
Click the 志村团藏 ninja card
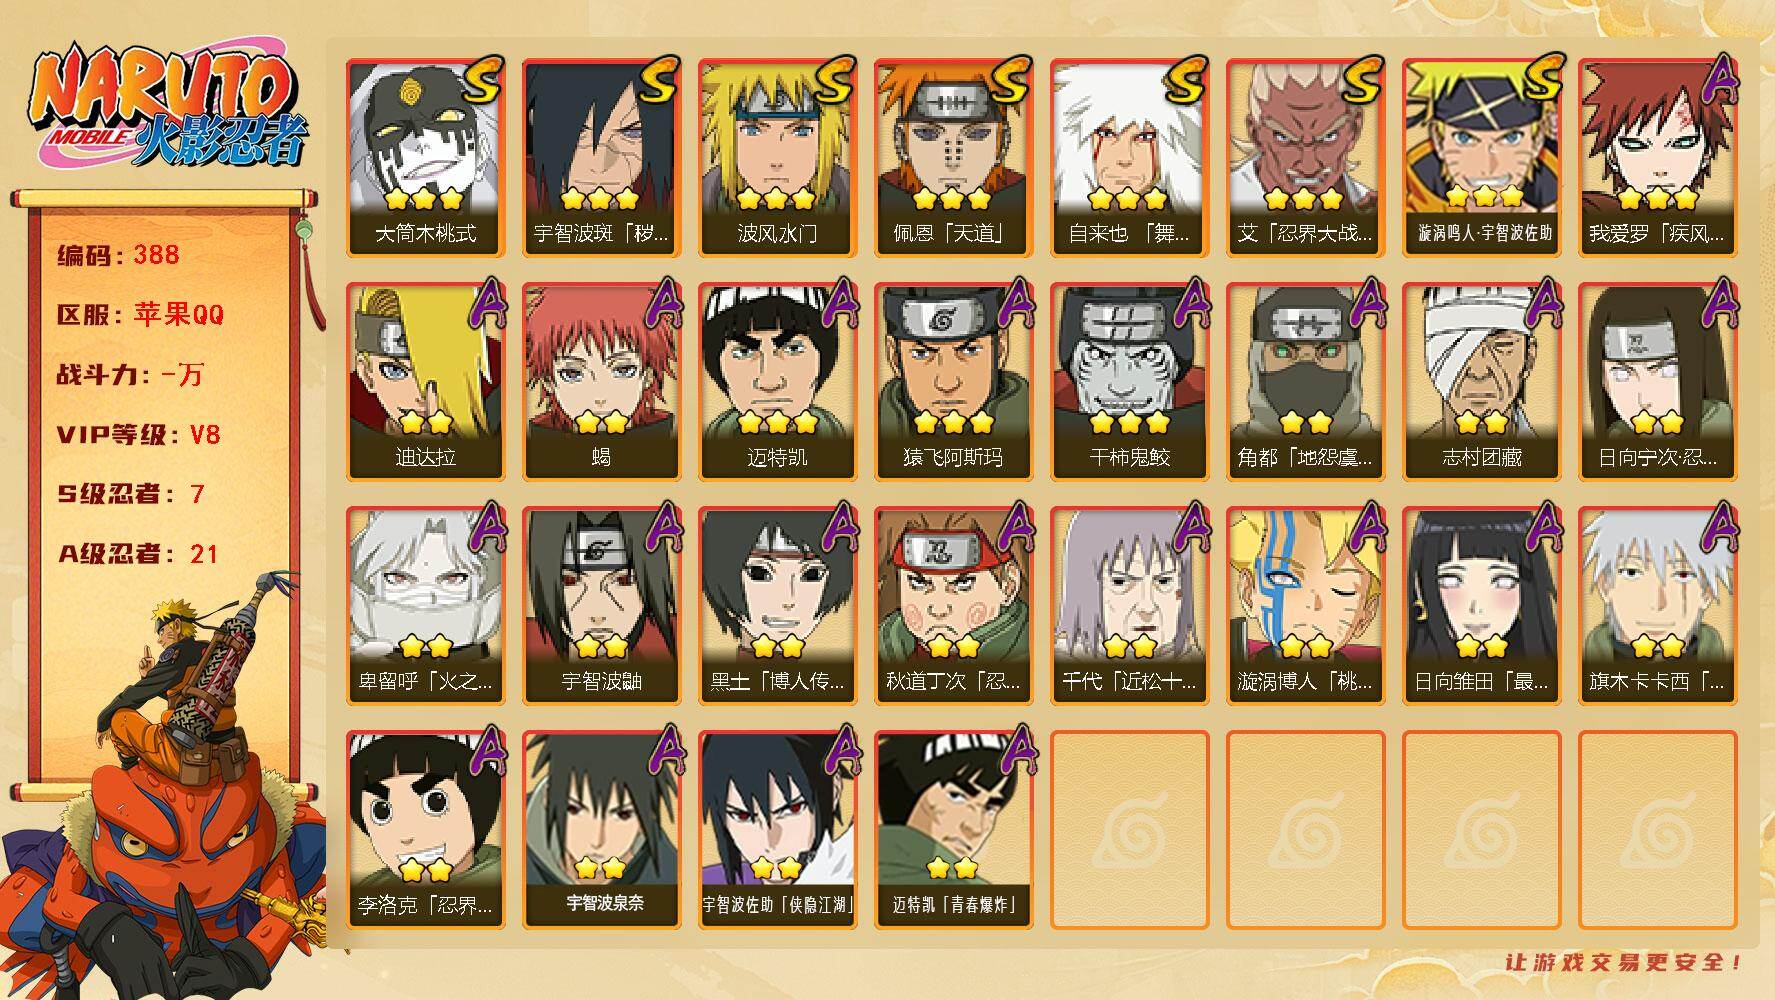1481,382
